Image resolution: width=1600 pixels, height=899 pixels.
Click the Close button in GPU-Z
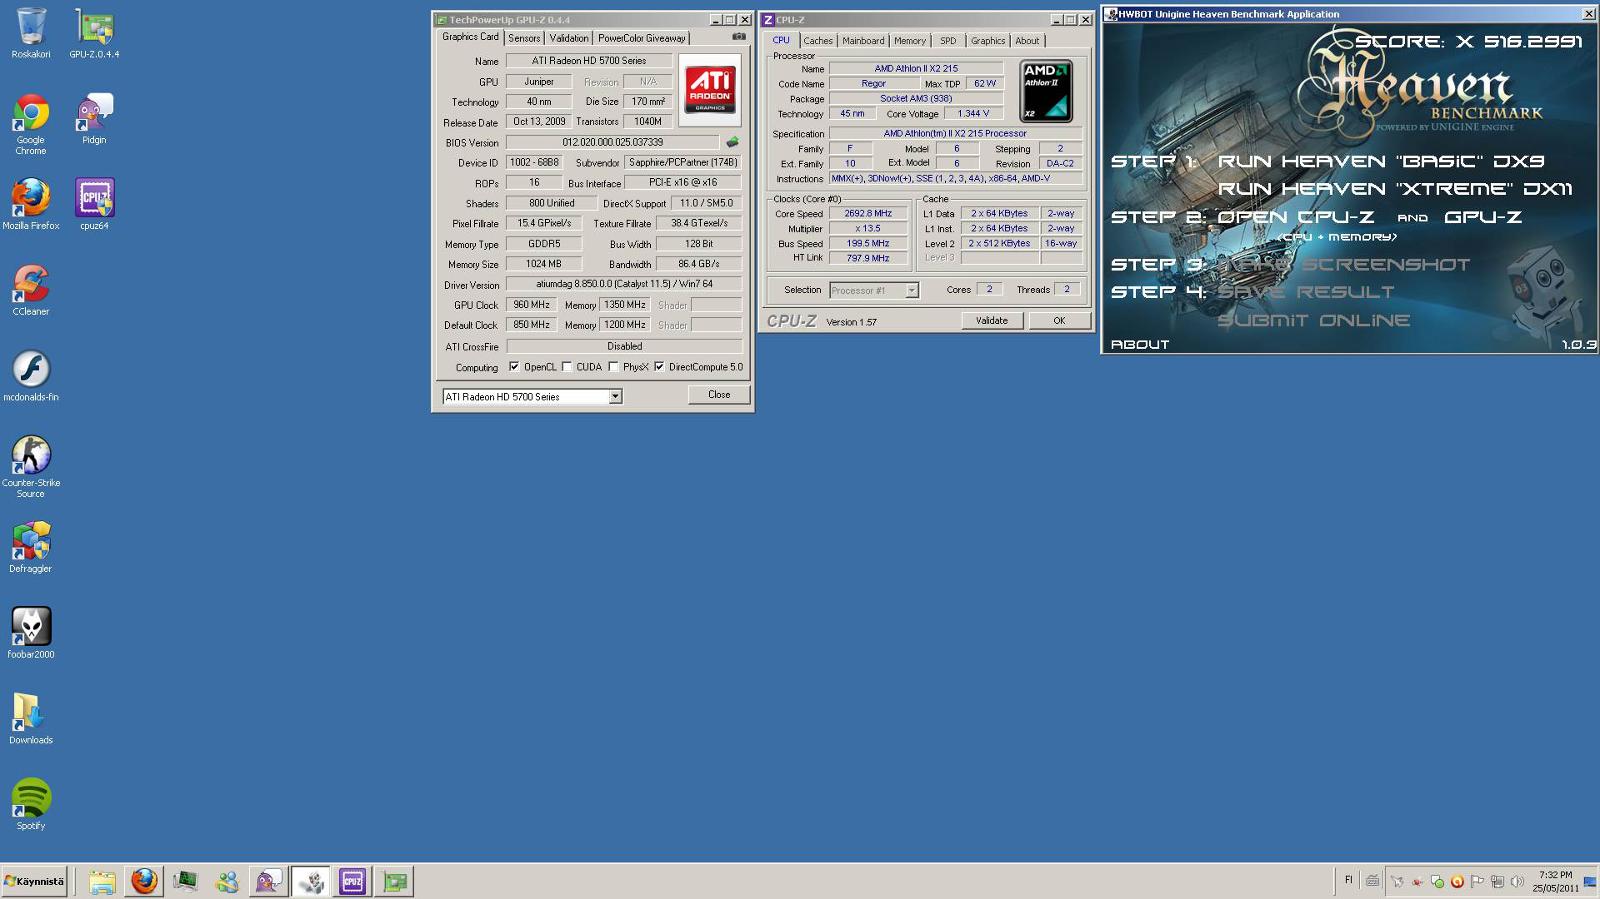click(719, 395)
